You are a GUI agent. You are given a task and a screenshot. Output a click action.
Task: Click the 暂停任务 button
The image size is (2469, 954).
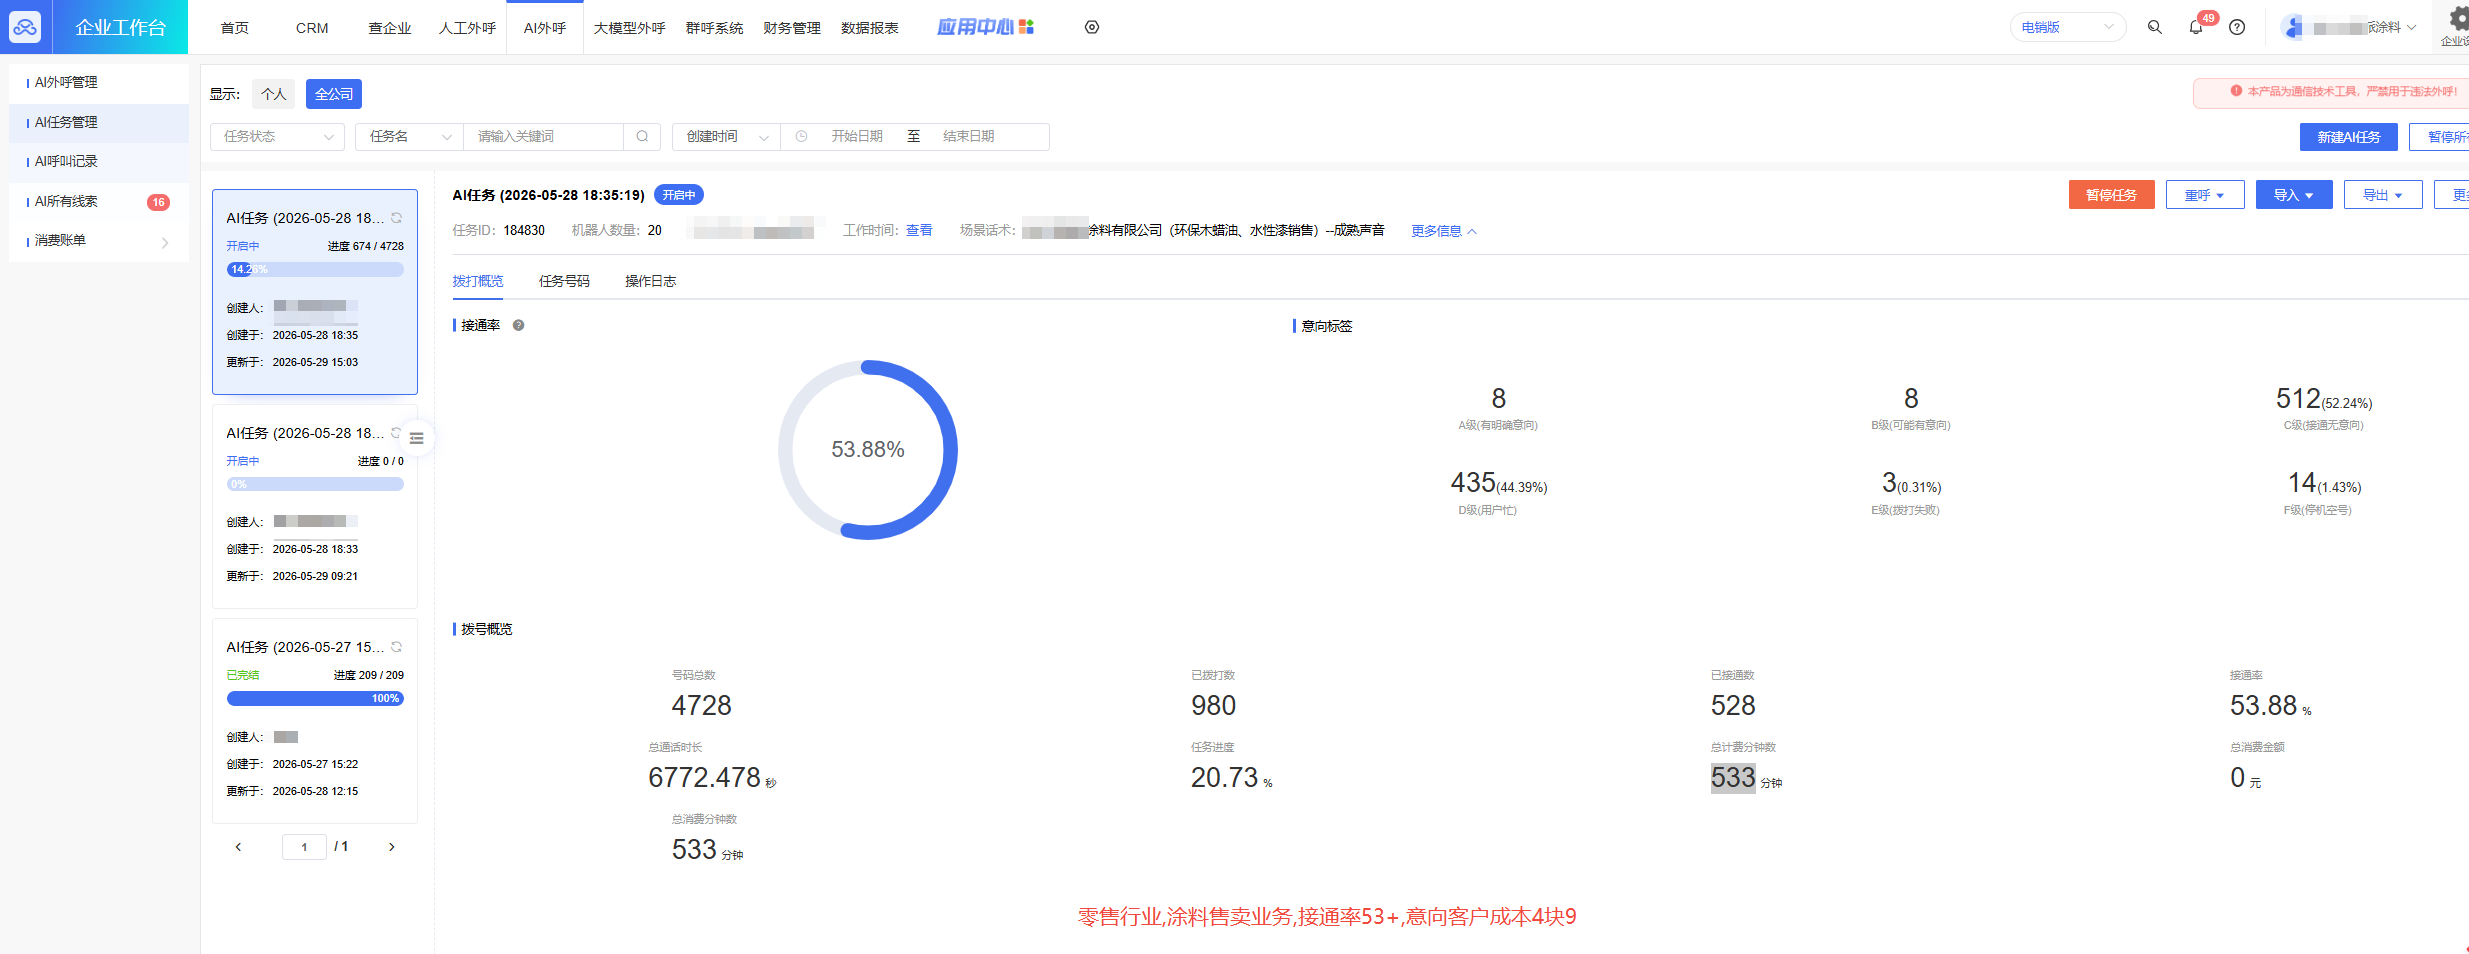(2111, 195)
